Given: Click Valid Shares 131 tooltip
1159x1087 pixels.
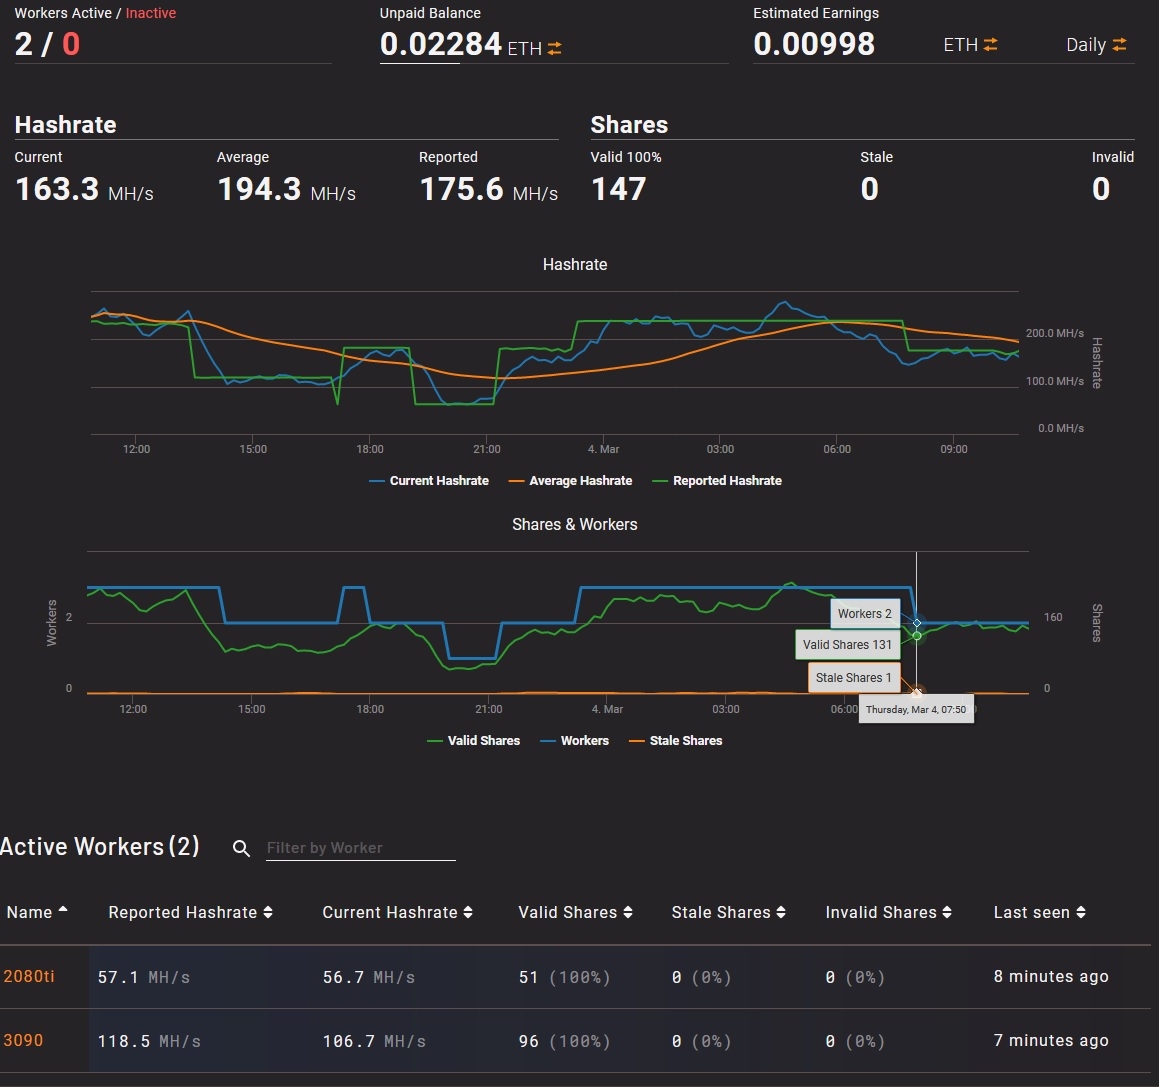Looking at the screenshot, I should point(847,645).
